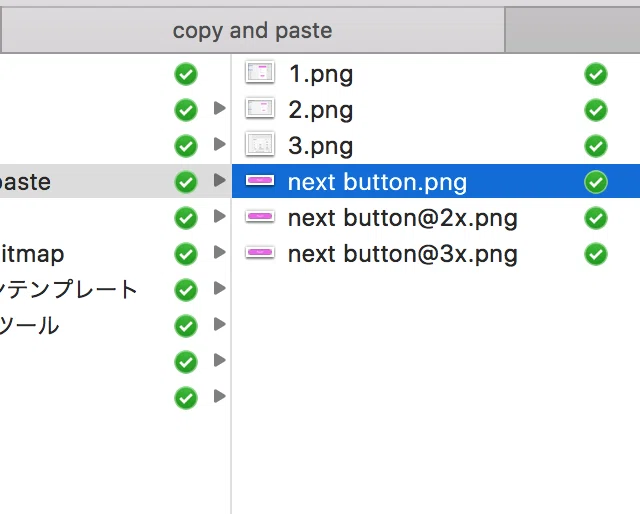This screenshot has width=640, height=514.
Task: Select the file name 2.png
Action: (x=321, y=110)
